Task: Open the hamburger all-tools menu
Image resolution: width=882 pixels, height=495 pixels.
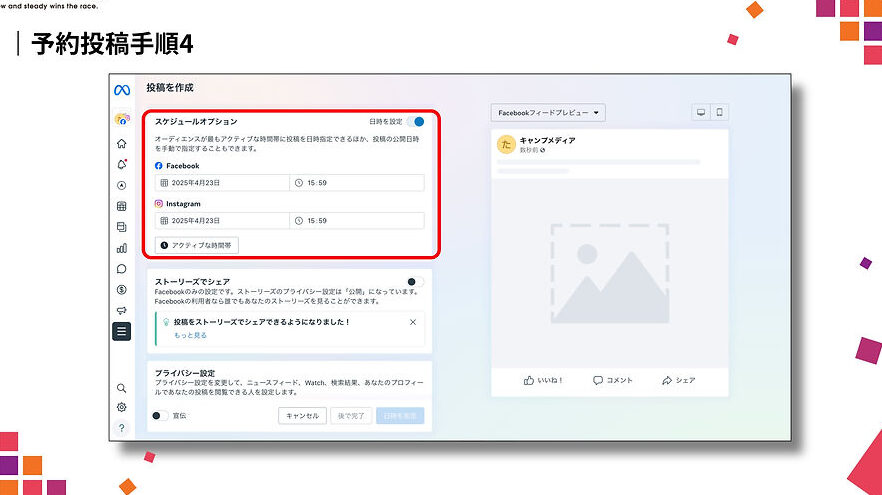Action: pyautogui.click(x=121, y=332)
